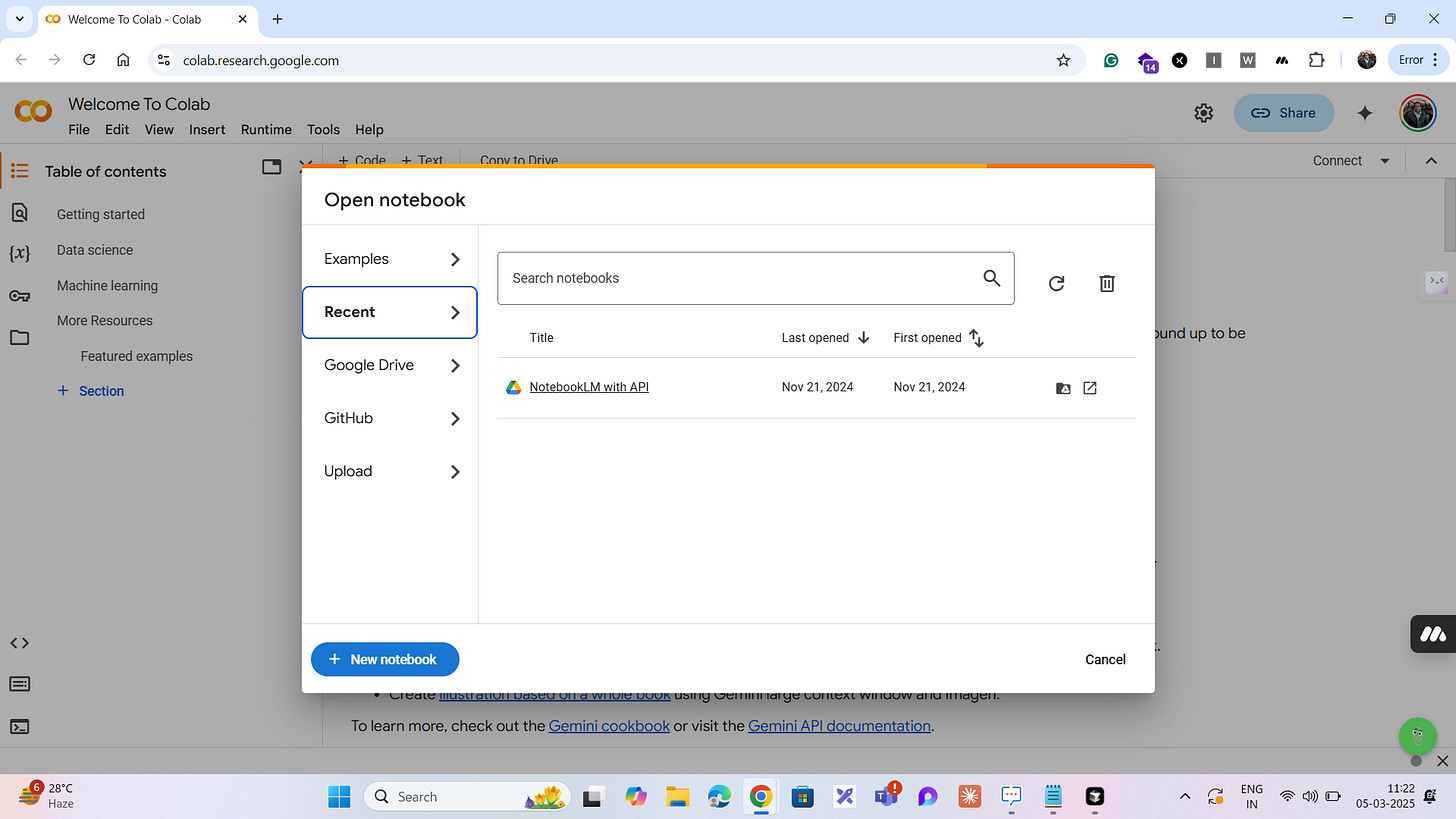Expand the Connect dropdown
Viewport: 1456px width, 819px height.
pos(1386,160)
